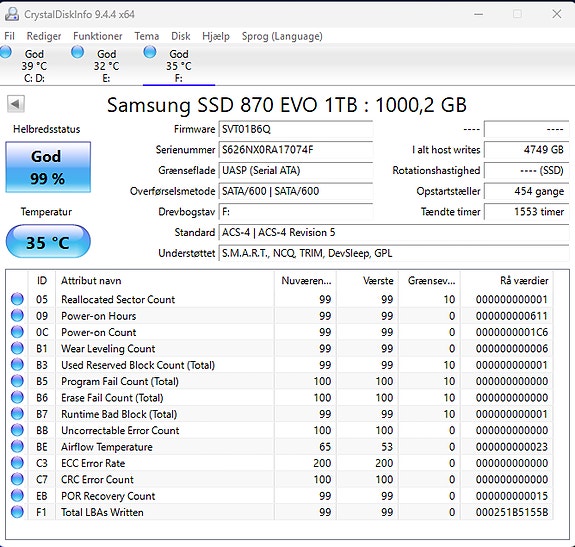Click the Serienummer field

[x=296, y=150]
